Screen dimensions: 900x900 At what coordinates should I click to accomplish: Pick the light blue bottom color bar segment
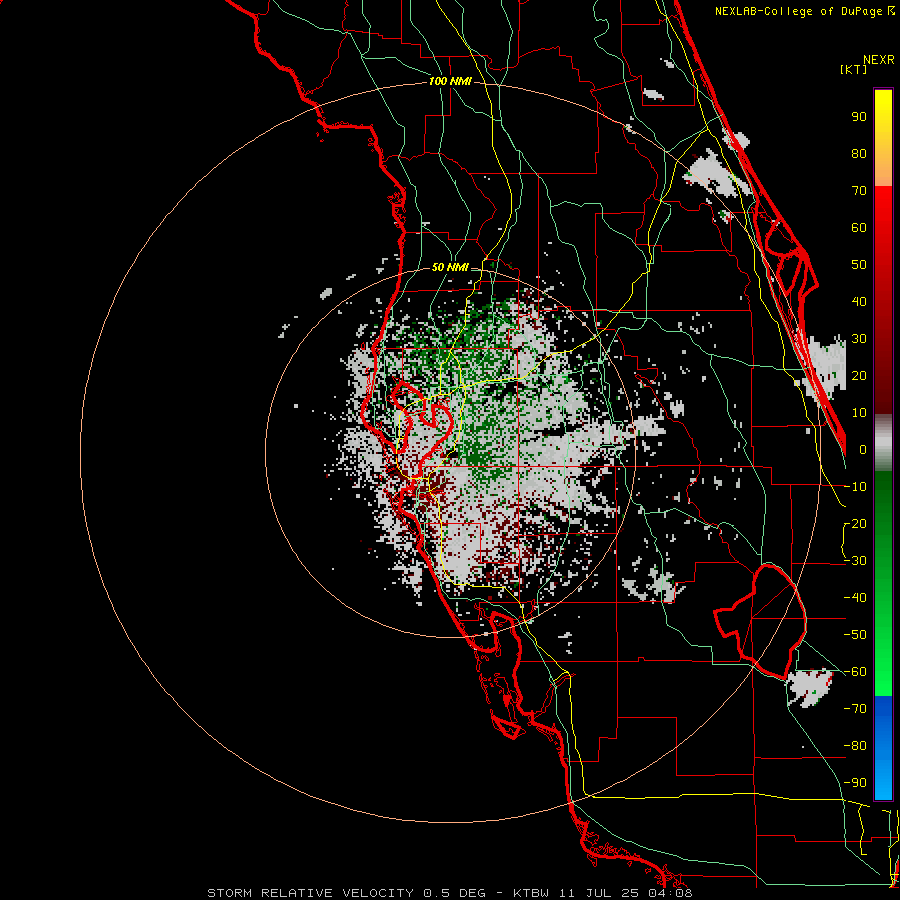[883, 783]
